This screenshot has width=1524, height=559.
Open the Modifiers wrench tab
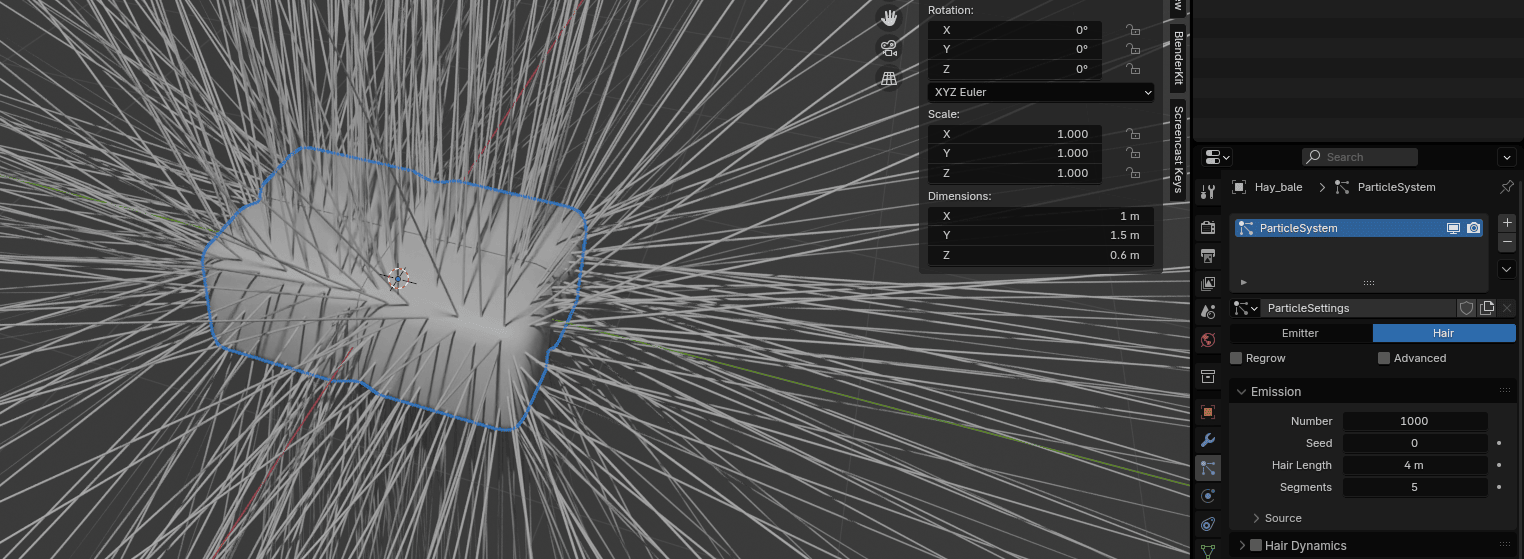coord(1208,440)
